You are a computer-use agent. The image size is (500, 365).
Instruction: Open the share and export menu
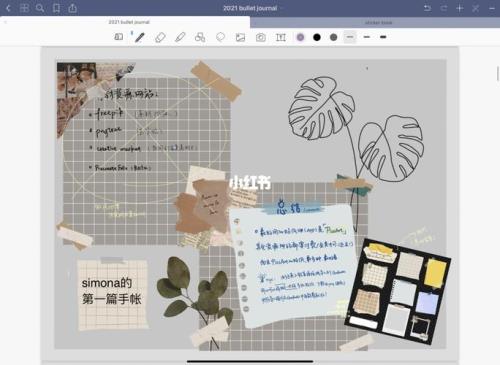click(73, 8)
